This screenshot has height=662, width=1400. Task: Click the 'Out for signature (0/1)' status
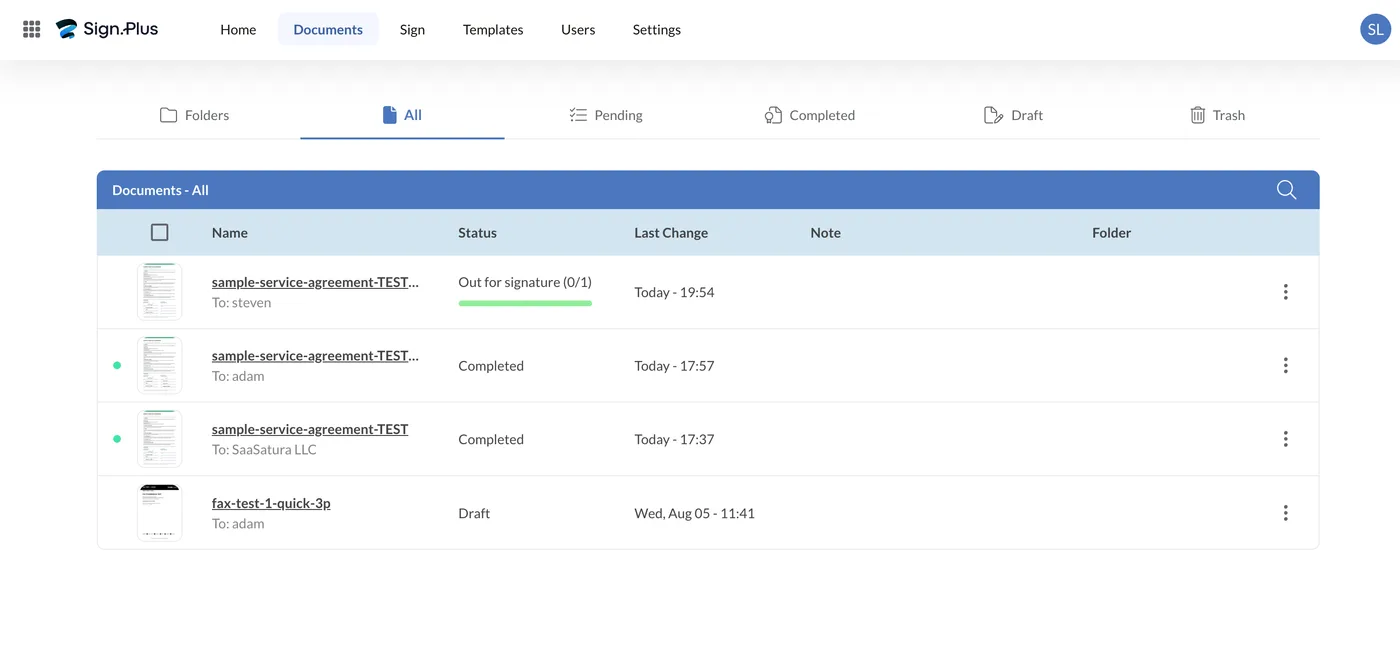click(525, 282)
